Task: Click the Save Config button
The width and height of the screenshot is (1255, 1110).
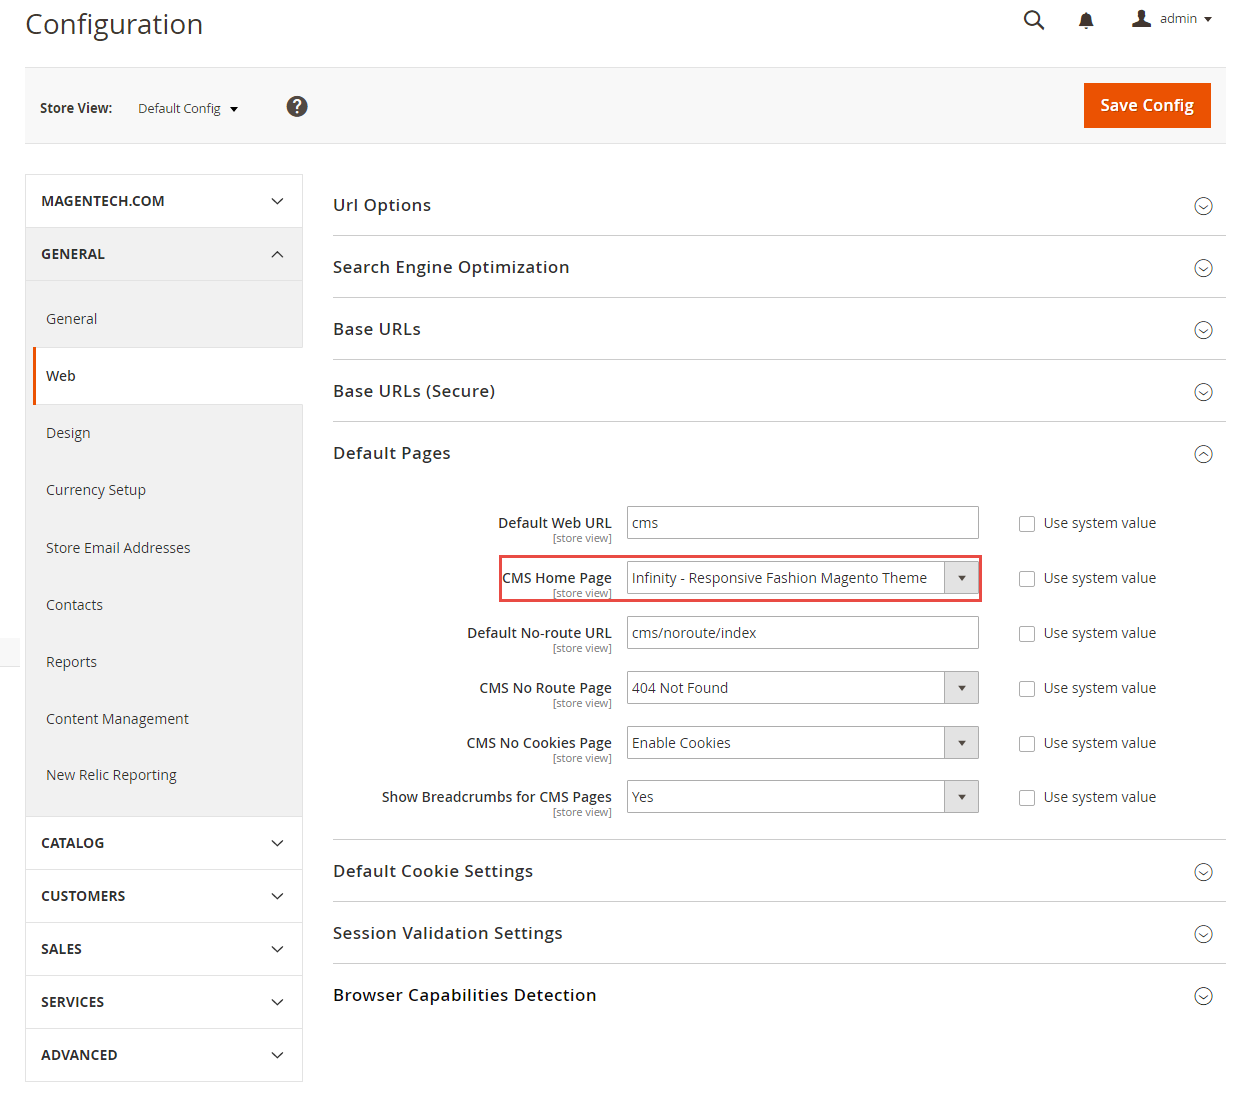Action: point(1146,106)
